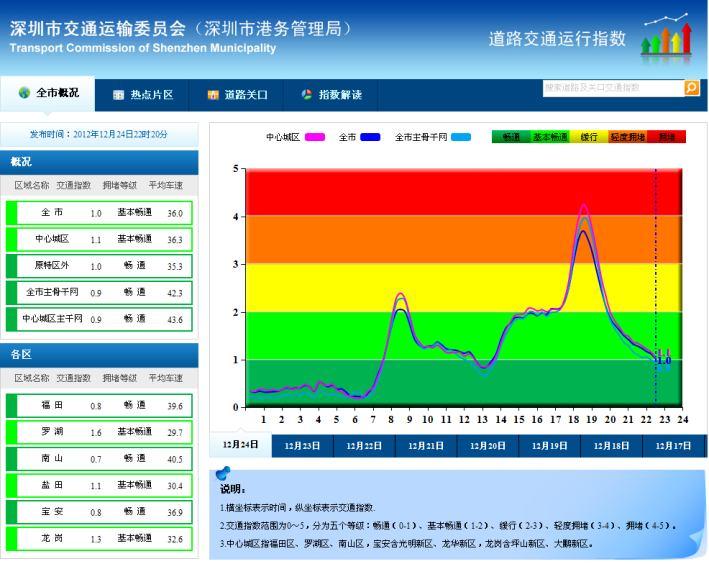The height and width of the screenshot is (564, 709).
Task: Click the grid icon beside 热点片区
Action: point(118,95)
